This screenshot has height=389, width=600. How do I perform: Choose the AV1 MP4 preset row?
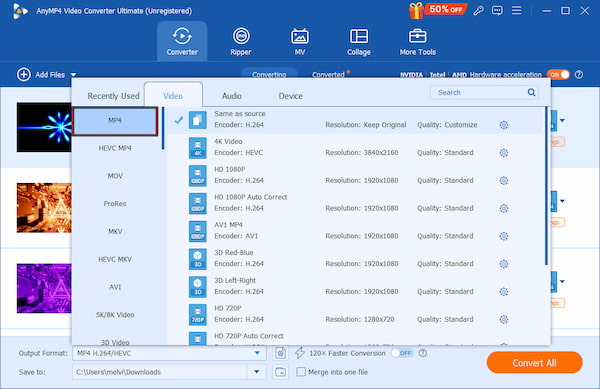coord(355,231)
